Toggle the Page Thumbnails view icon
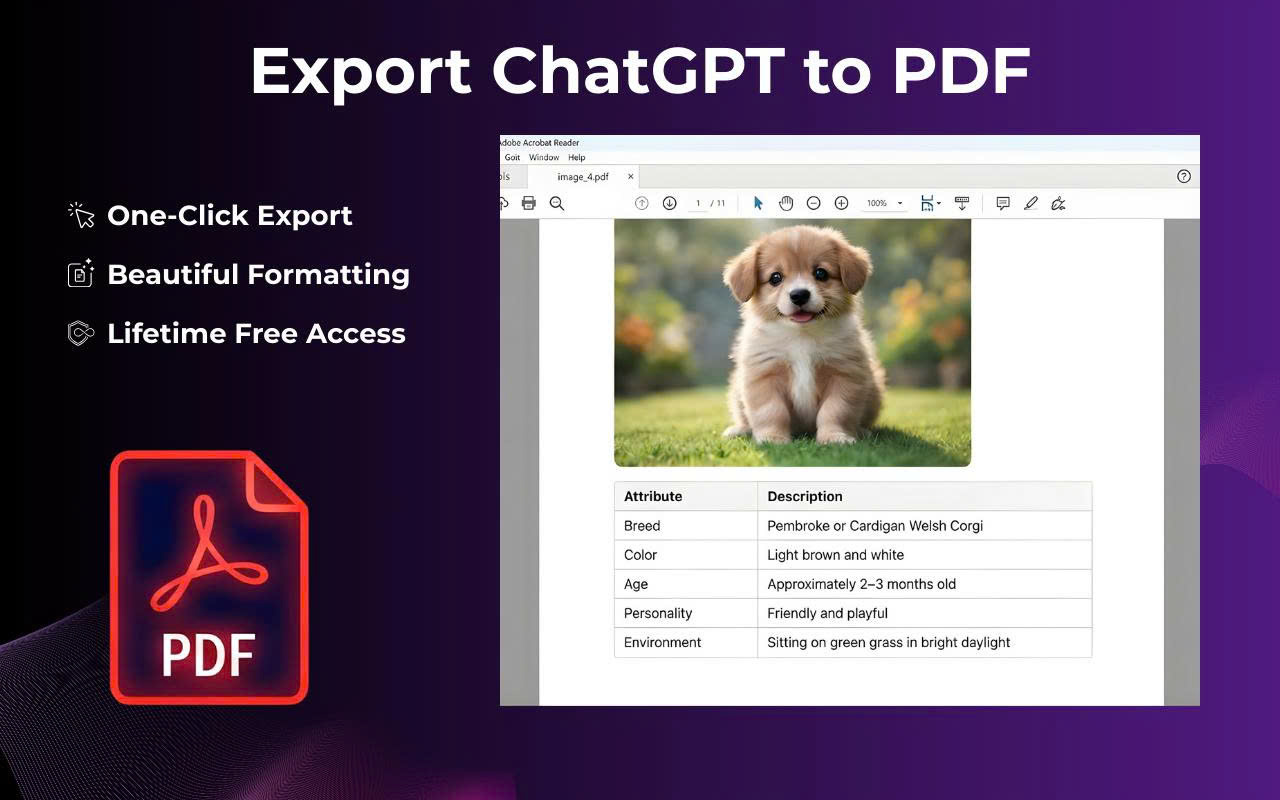 [928, 203]
